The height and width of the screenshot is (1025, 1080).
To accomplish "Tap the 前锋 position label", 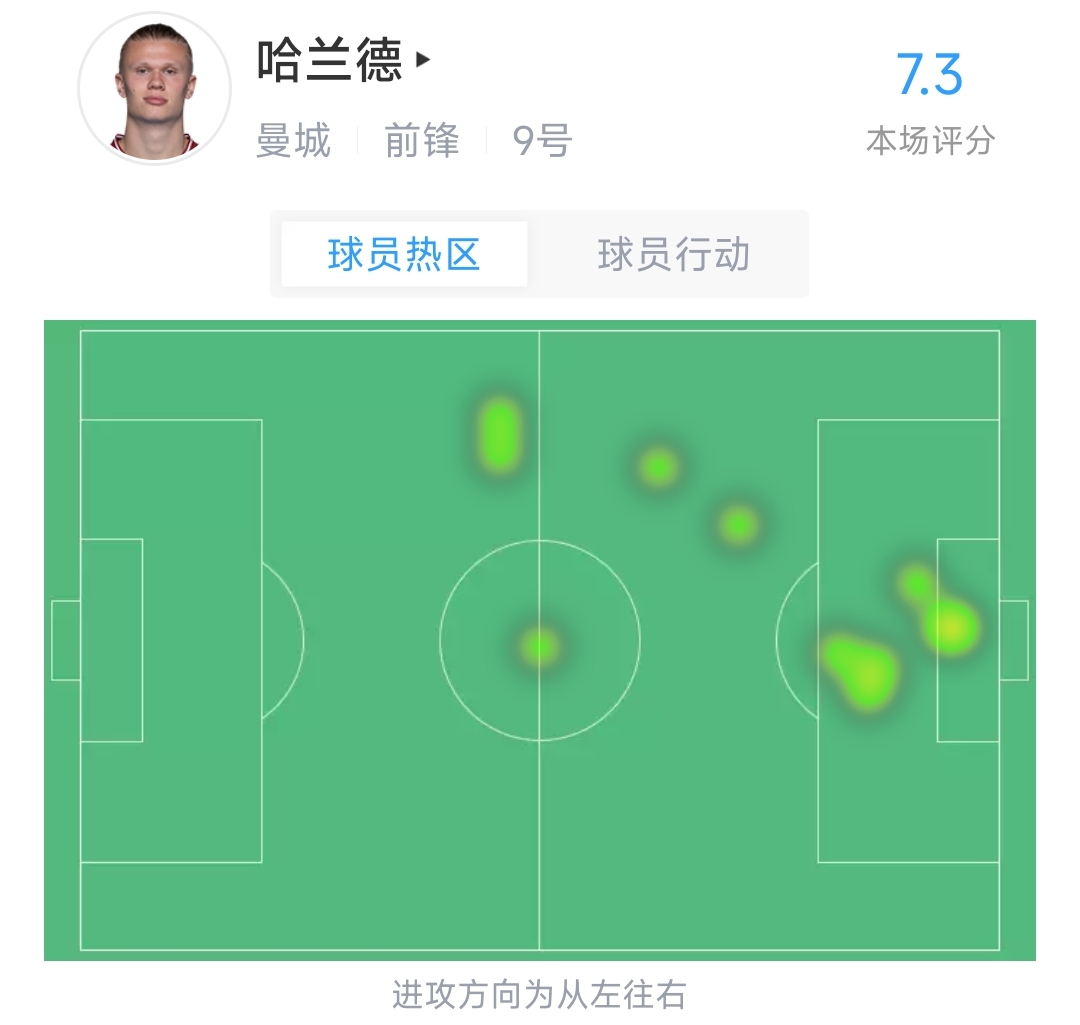I will (x=422, y=141).
